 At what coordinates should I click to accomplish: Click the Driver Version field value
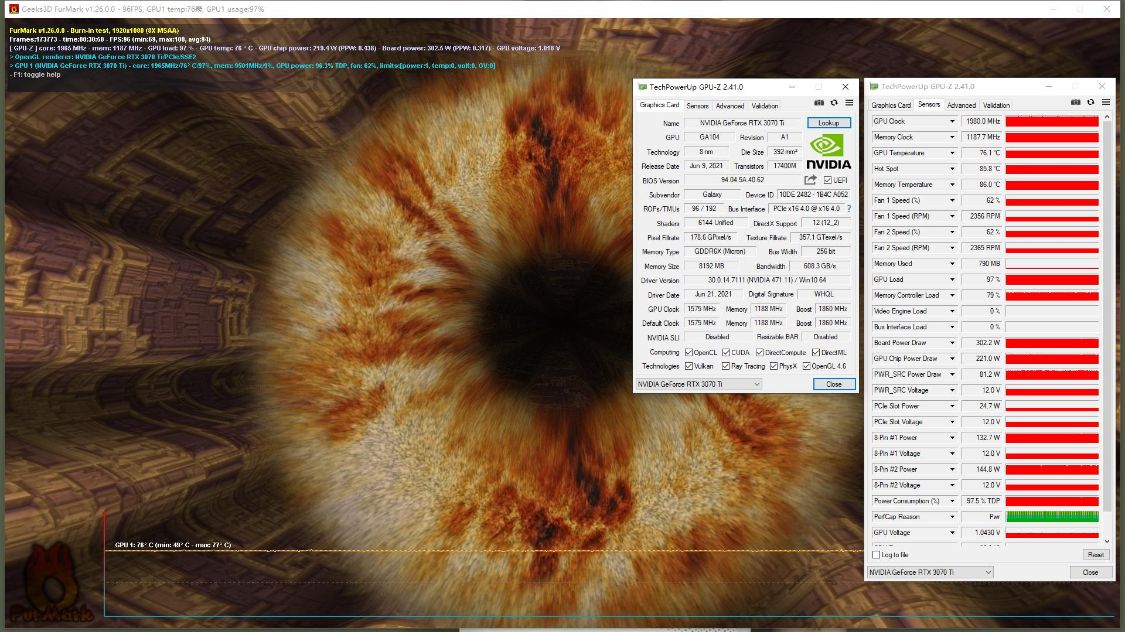767,280
